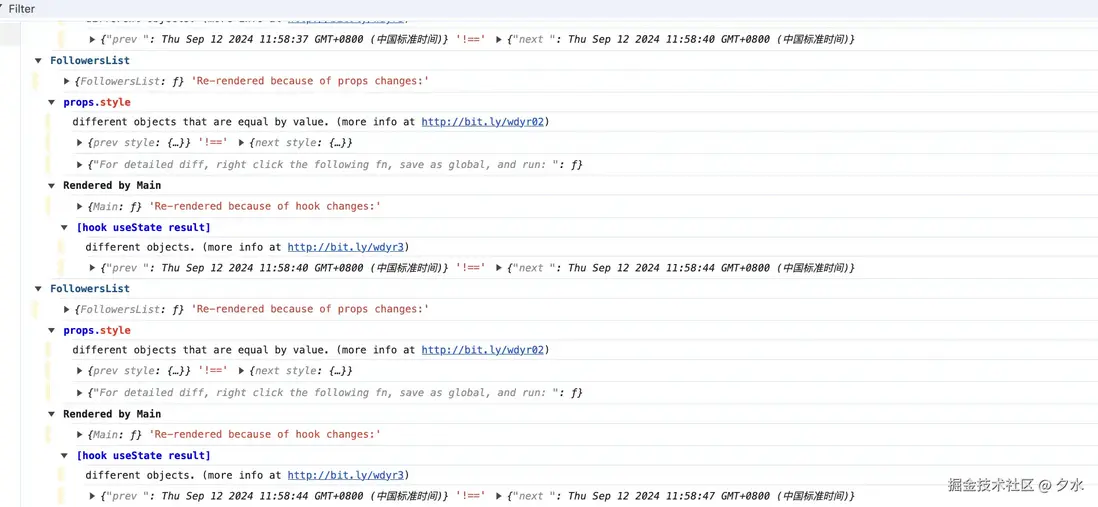Collapse the first [hook useState result] group
The height and width of the screenshot is (507, 1098).
point(65,228)
